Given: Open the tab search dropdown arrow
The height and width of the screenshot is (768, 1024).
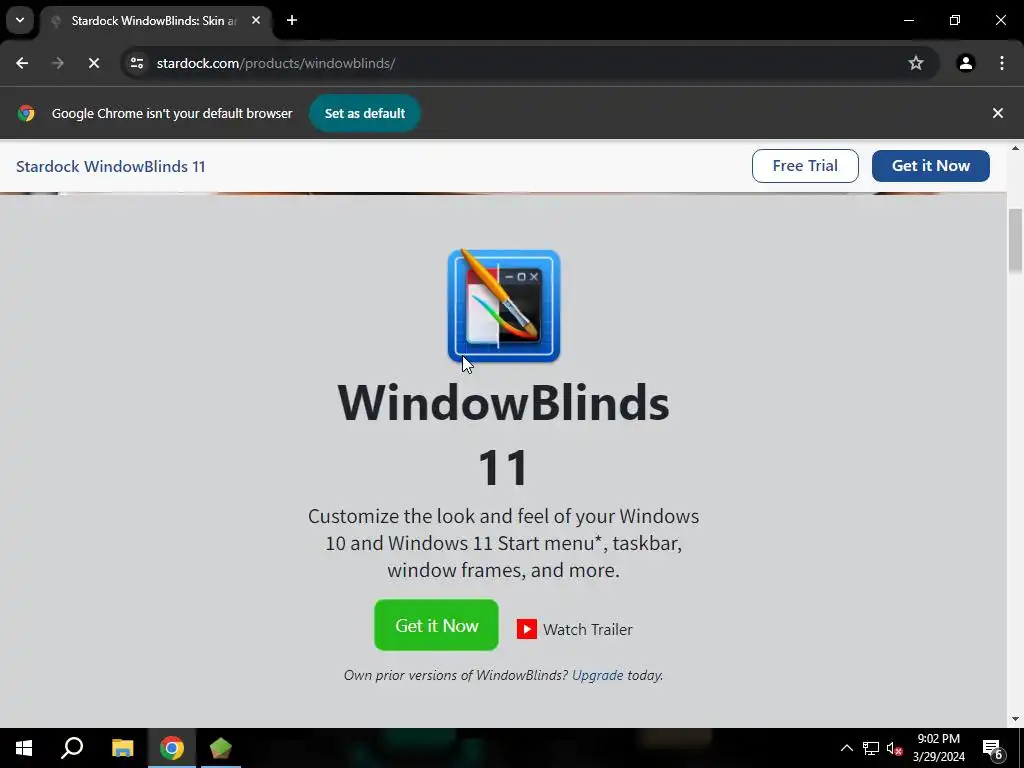Looking at the screenshot, I should click(20, 20).
